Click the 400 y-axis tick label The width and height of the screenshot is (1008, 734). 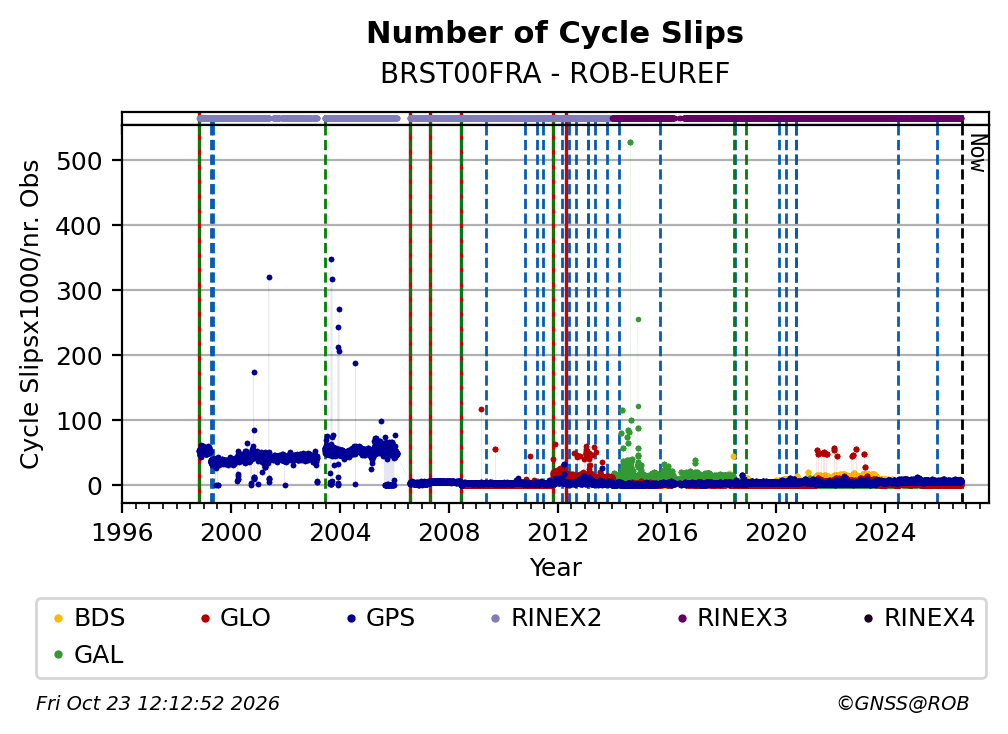click(x=79, y=226)
